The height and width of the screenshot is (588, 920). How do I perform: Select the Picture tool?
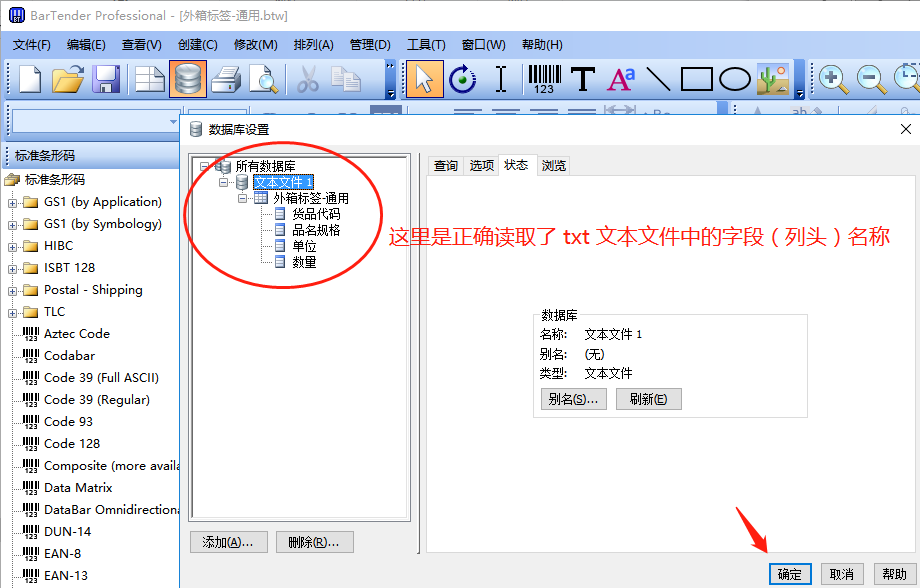pos(773,79)
